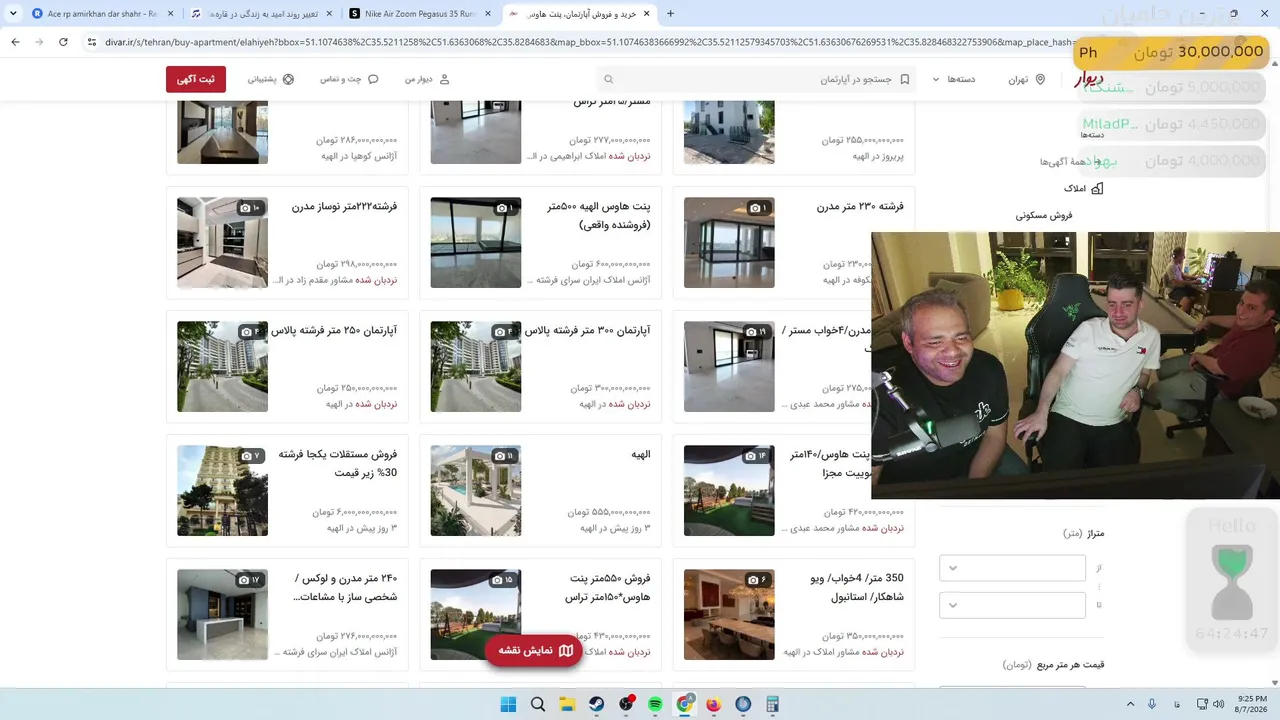Open a new browser tab

tap(670, 14)
